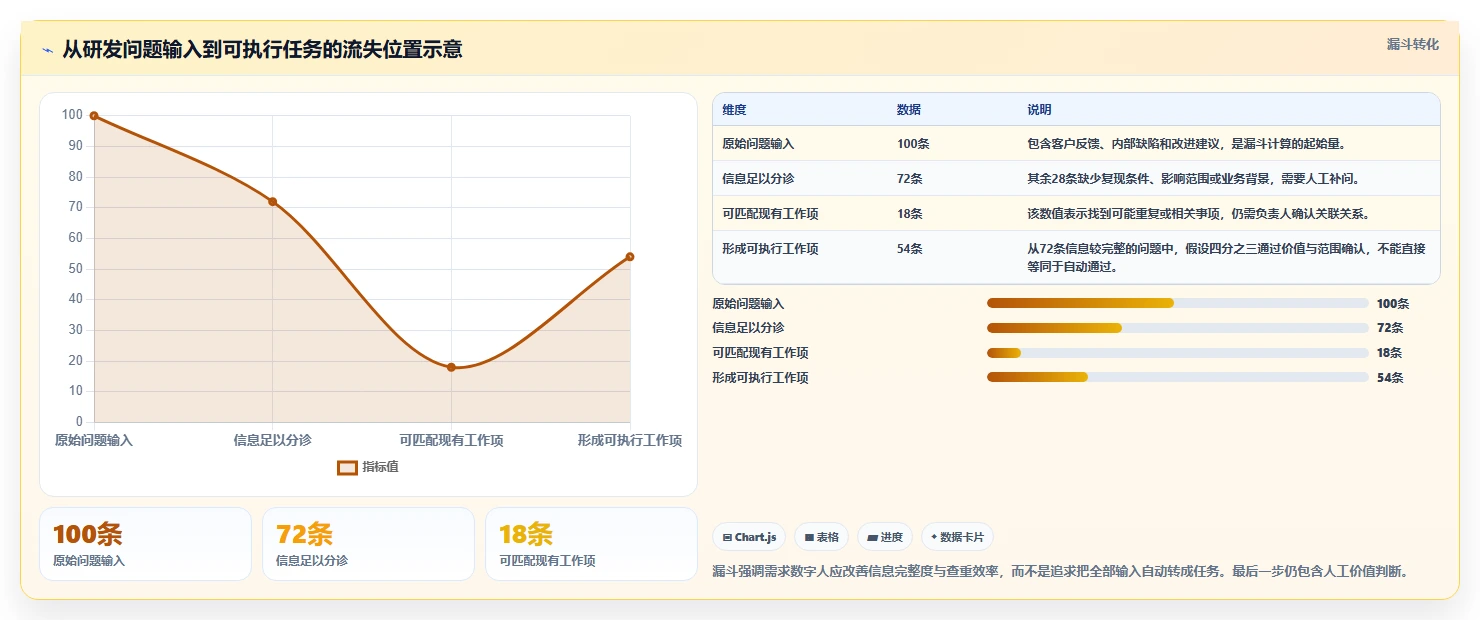Click the description beginning 该数值表示找到

click(x=1198, y=214)
